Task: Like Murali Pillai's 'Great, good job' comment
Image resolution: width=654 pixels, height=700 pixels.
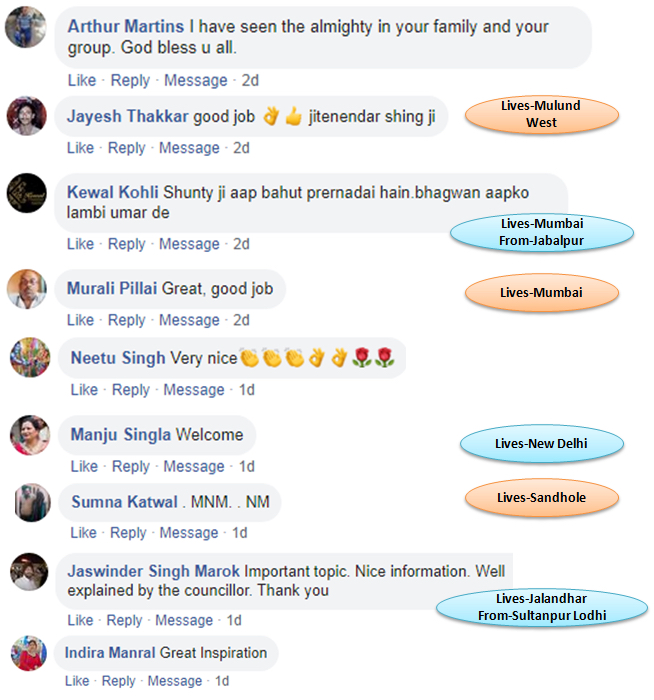Action: click(x=80, y=320)
